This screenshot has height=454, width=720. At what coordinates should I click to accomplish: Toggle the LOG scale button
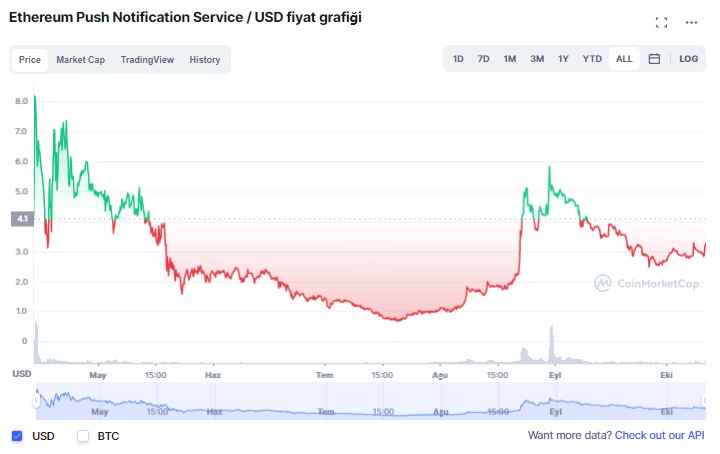point(688,59)
